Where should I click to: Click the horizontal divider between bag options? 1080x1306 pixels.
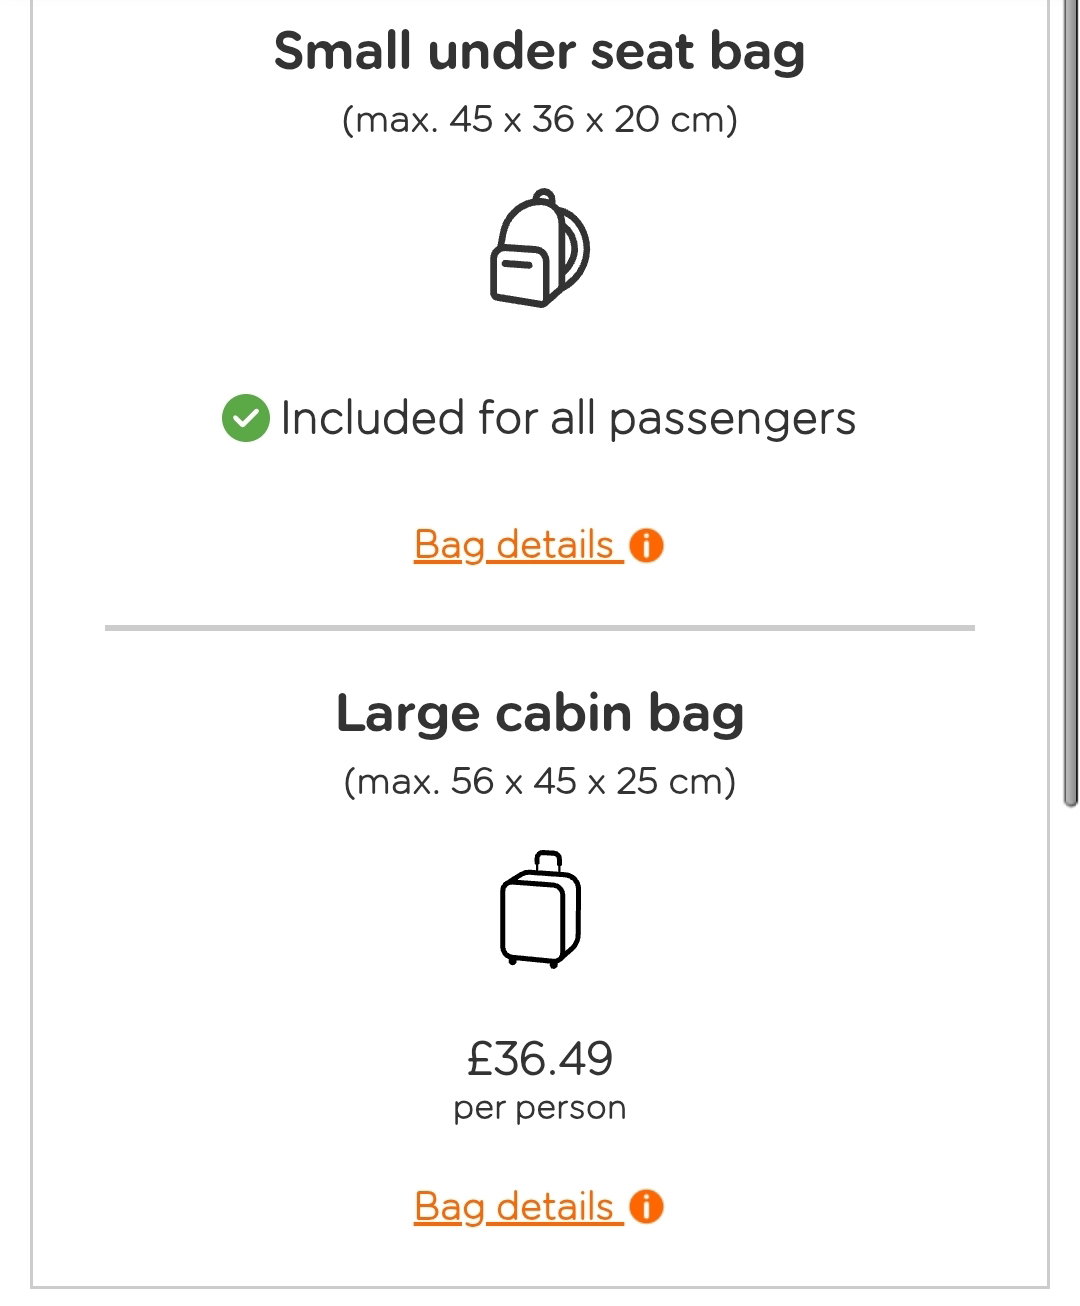[x=540, y=628]
